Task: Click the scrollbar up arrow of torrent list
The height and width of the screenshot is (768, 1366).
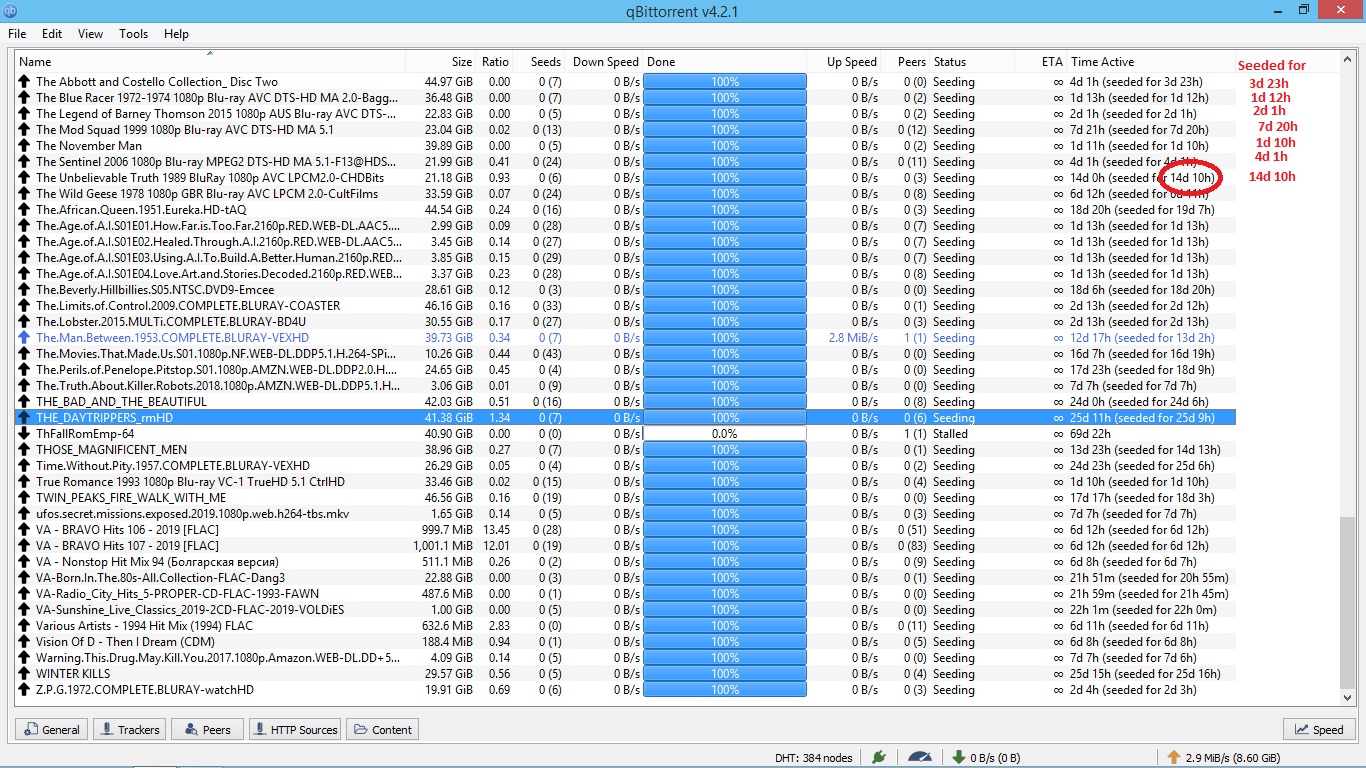Action: [x=1349, y=60]
